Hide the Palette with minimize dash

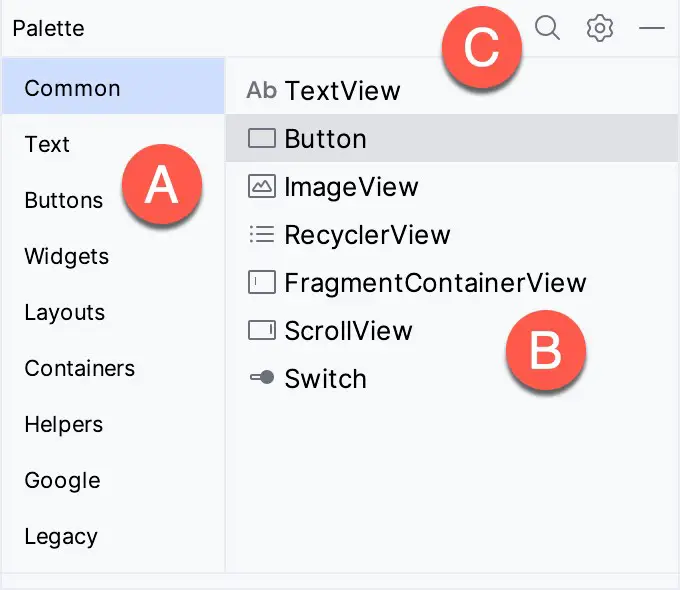651,28
